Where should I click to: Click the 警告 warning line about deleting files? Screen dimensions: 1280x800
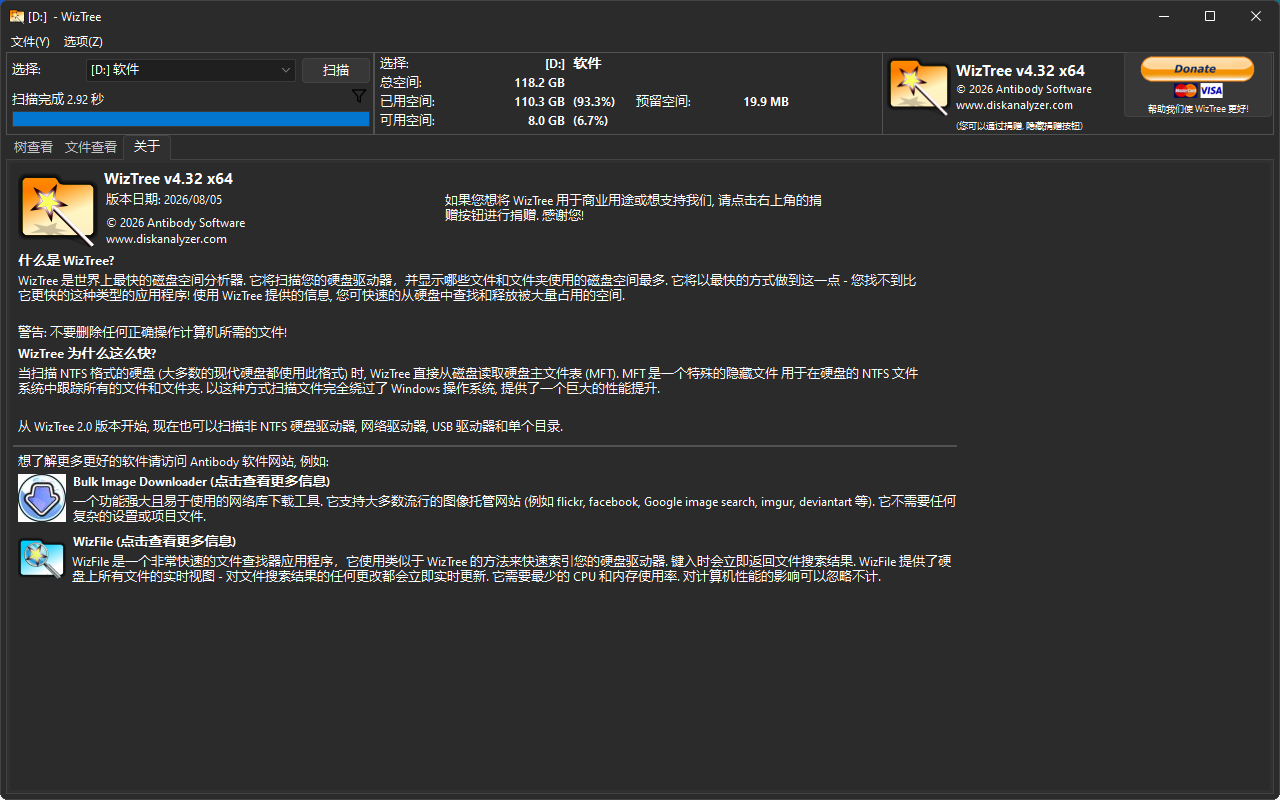(x=153, y=332)
